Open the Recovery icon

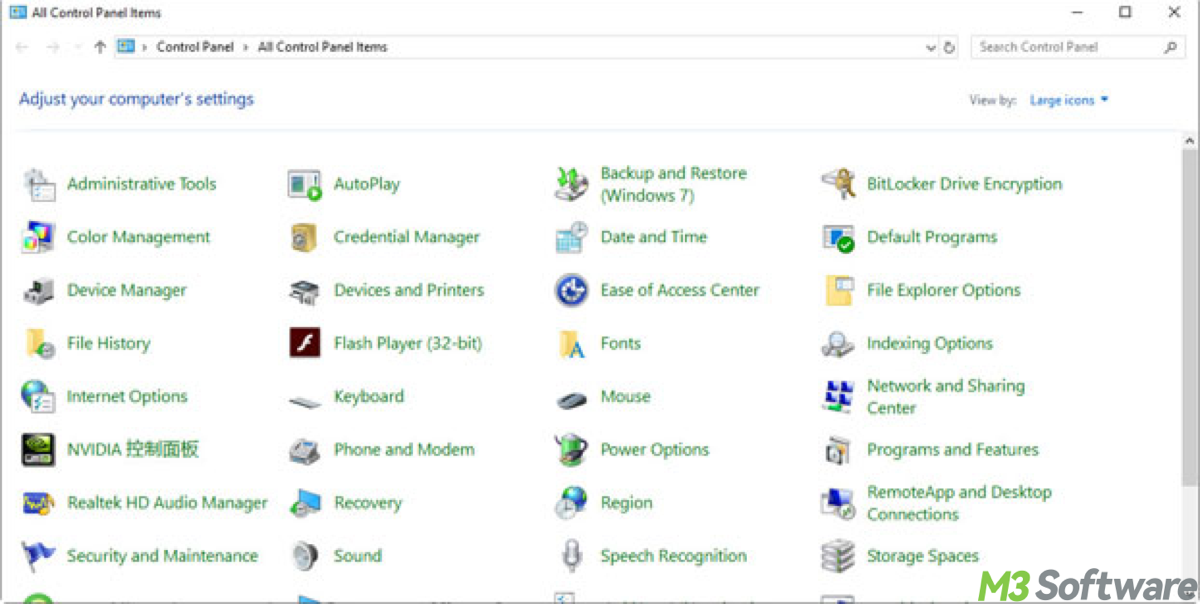(305, 502)
